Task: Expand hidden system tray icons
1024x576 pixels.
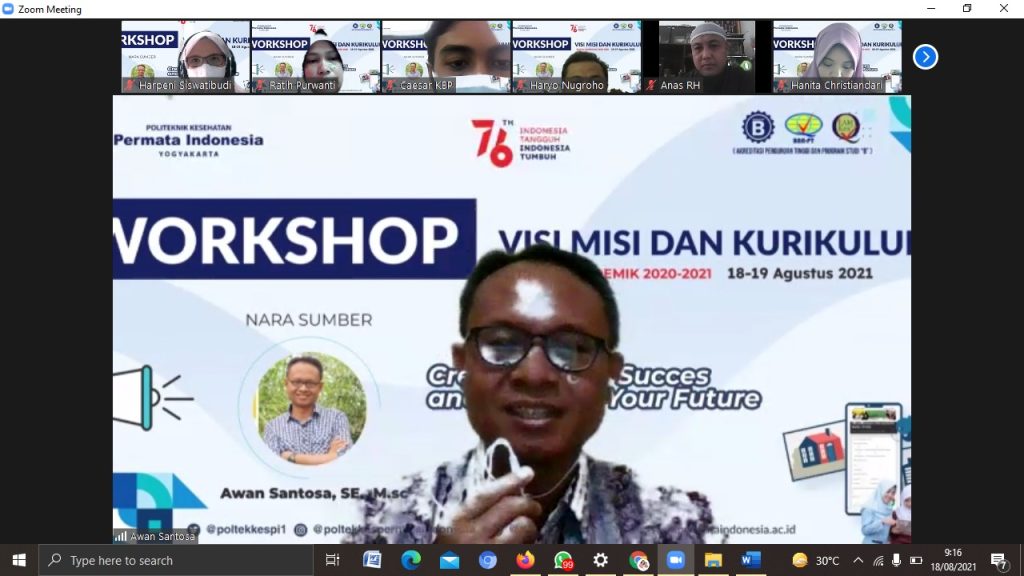Action: [x=858, y=560]
